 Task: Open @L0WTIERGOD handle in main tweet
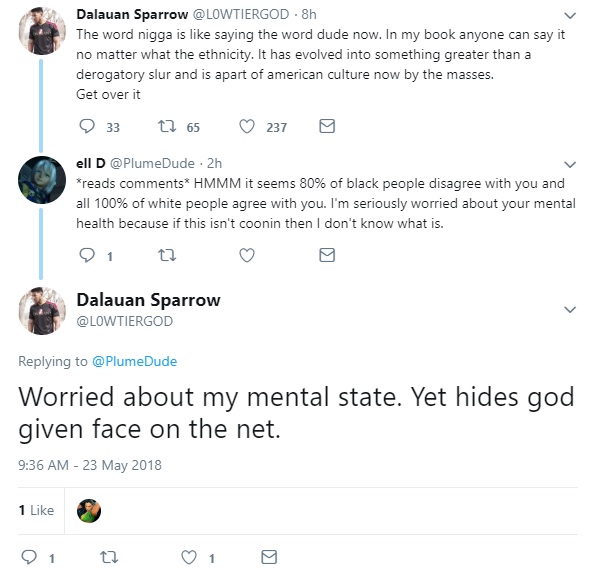pos(125,321)
